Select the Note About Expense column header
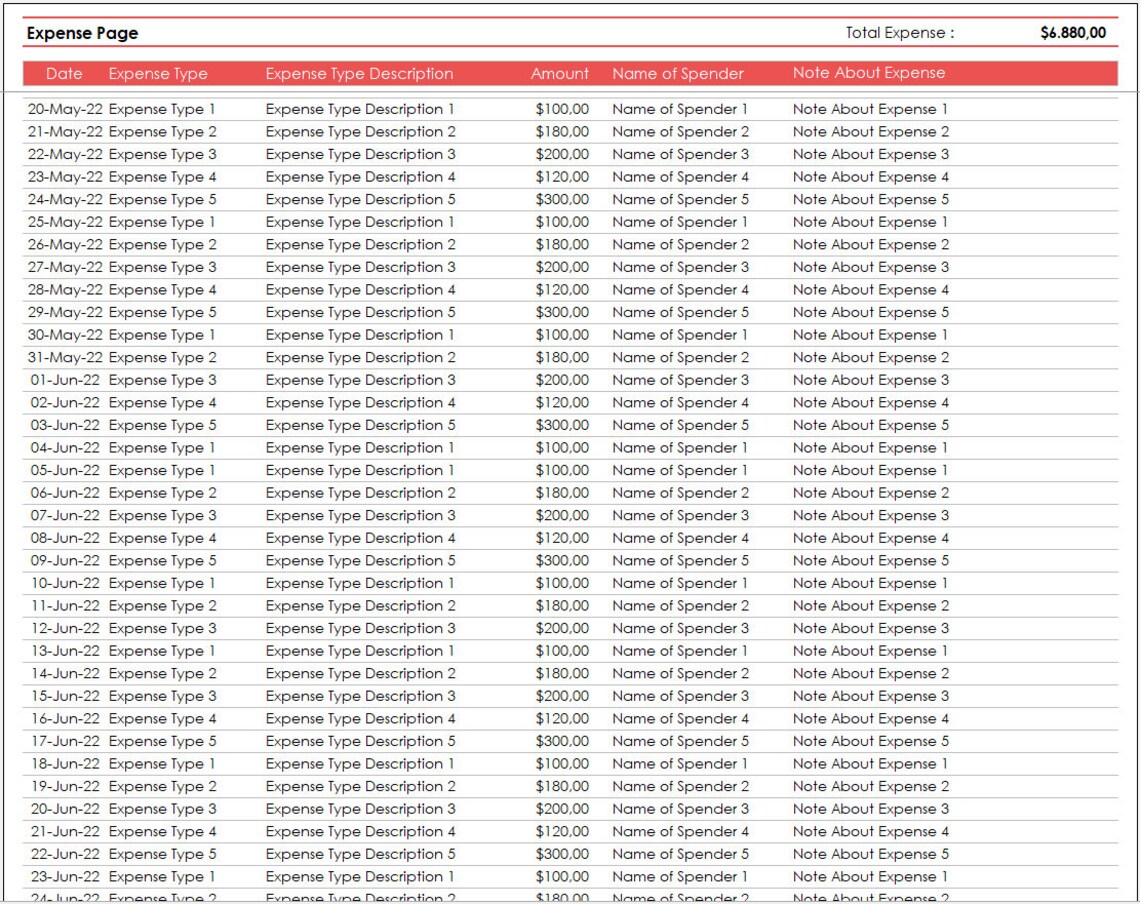The image size is (1140, 904). tap(871, 71)
